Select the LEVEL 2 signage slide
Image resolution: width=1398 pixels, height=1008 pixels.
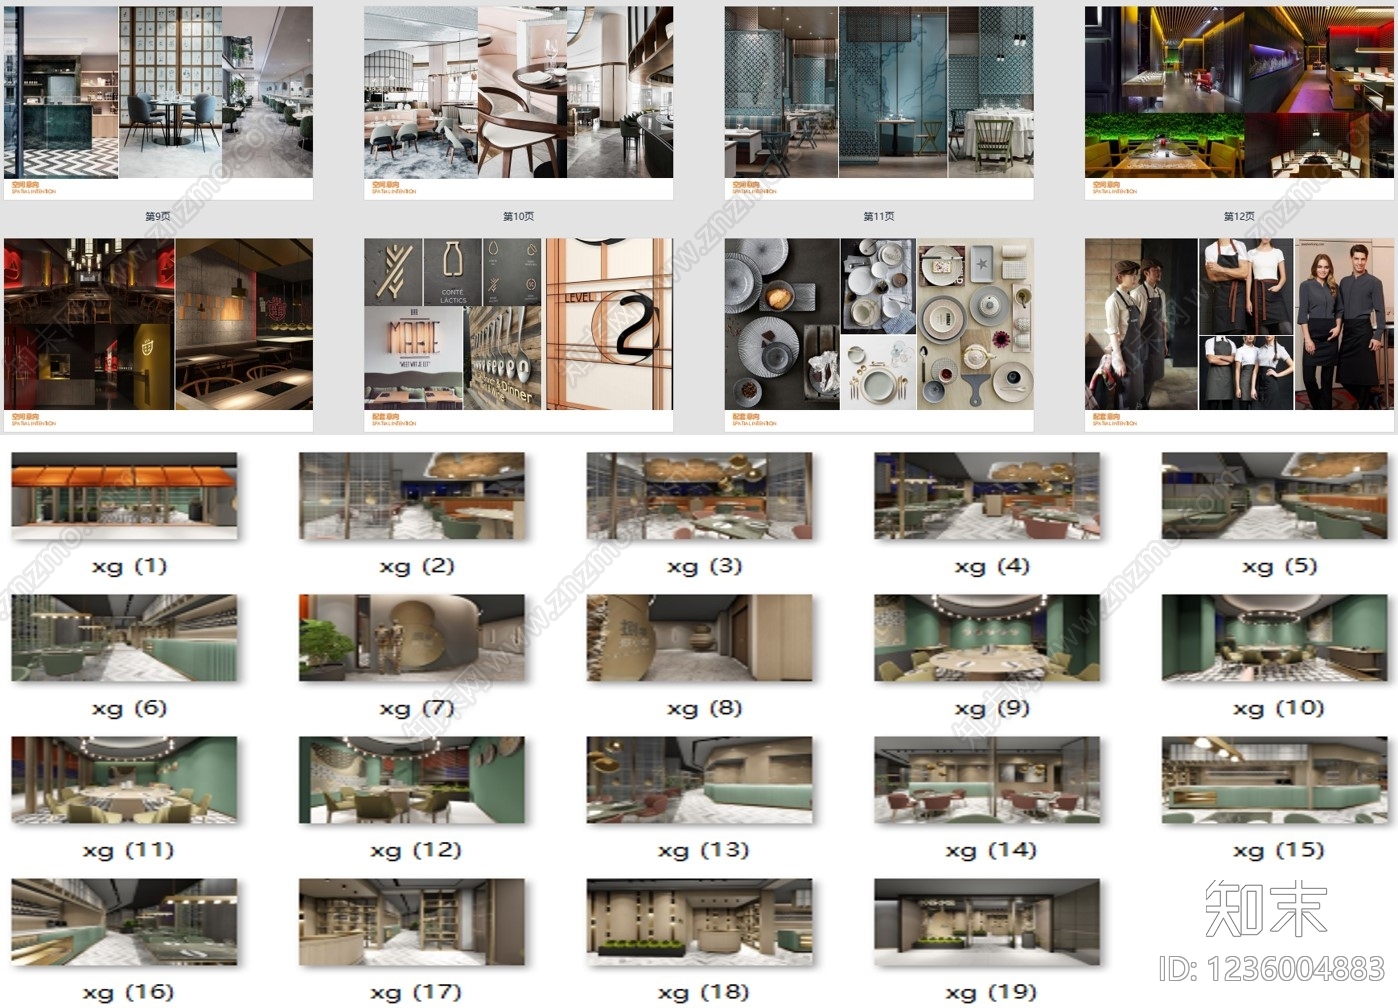(x=518, y=335)
